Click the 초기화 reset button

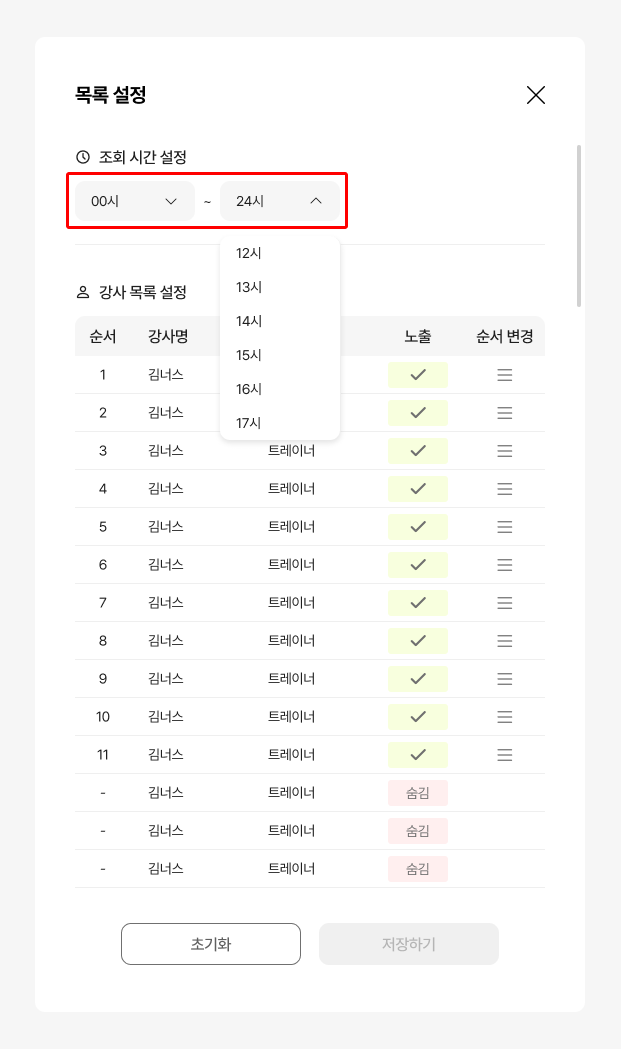pyautogui.click(x=211, y=944)
